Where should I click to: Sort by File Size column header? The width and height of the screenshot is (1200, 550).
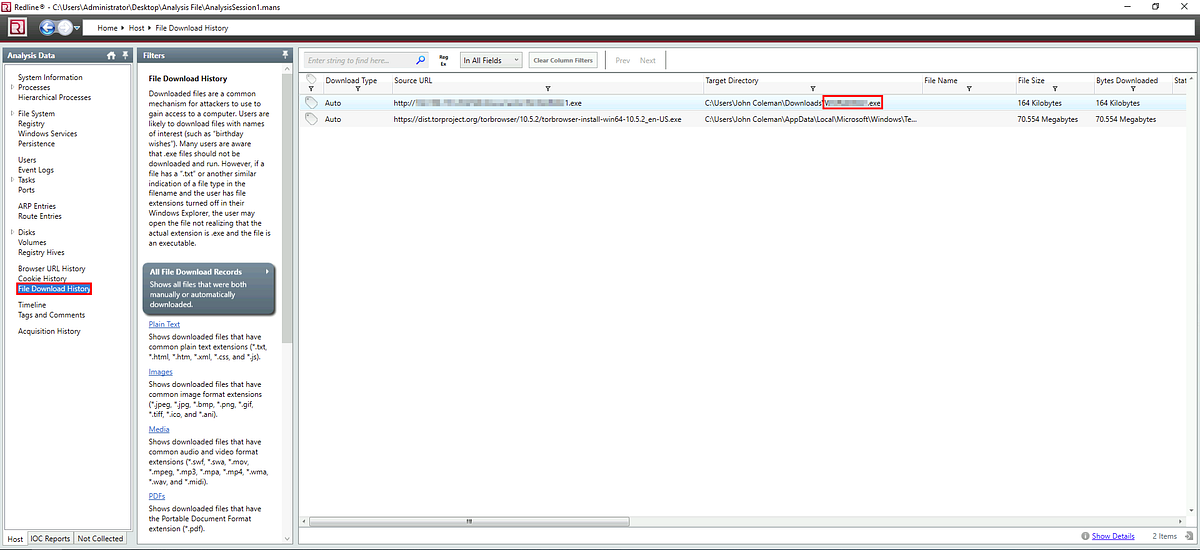pos(1031,80)
